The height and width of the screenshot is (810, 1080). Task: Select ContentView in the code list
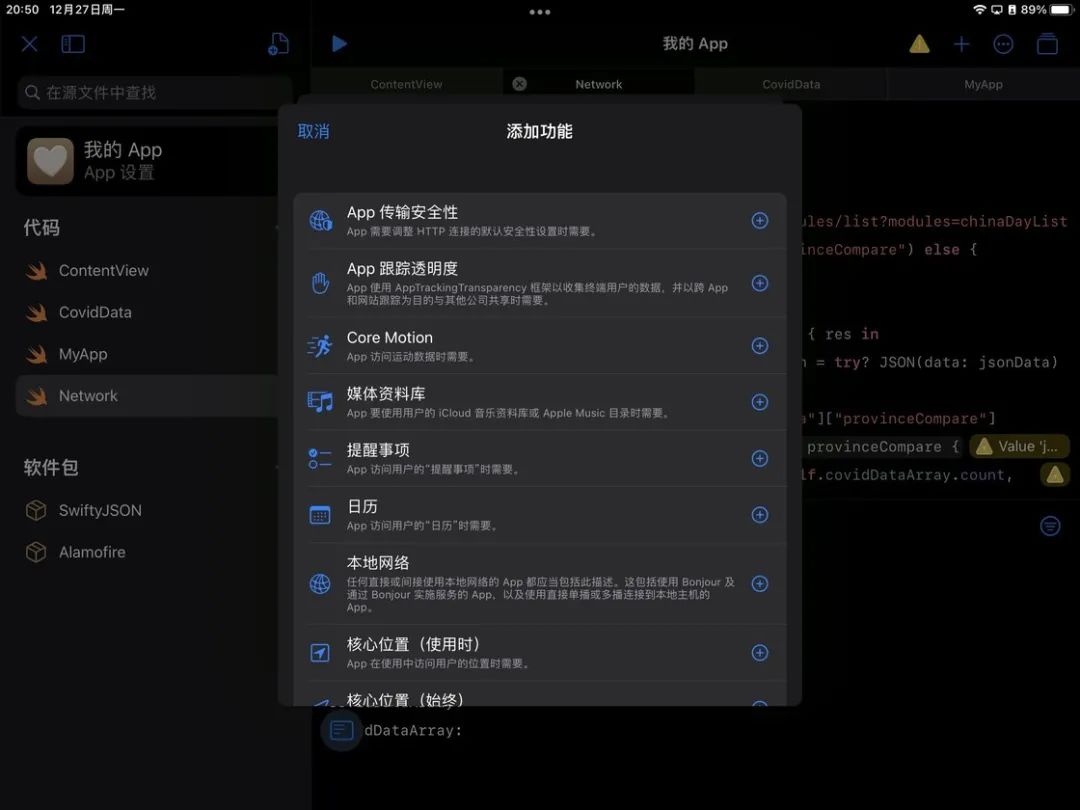pos(147,271)
